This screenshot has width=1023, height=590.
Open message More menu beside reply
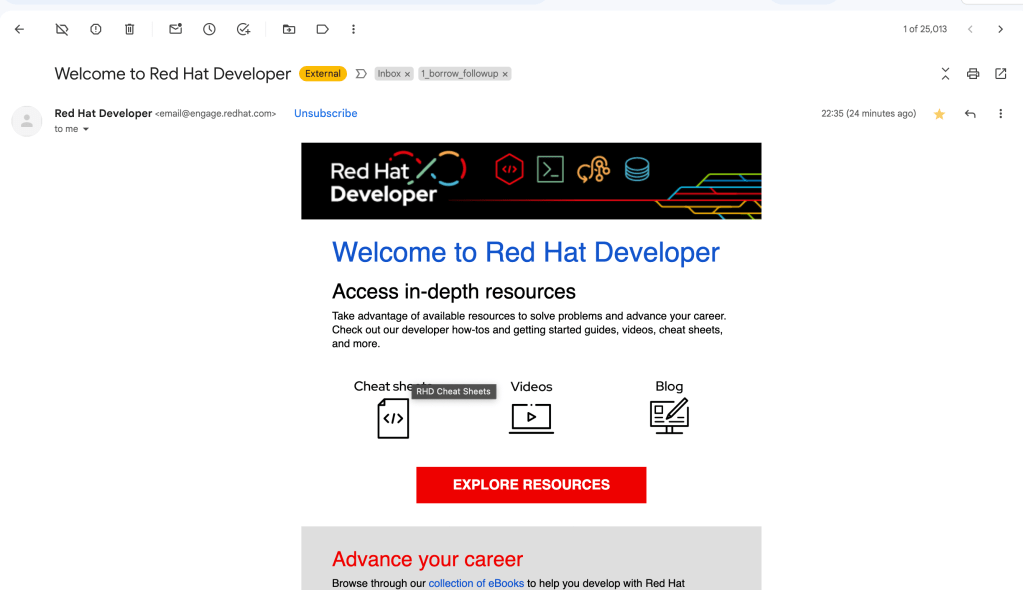click(x=1000, y=114)
